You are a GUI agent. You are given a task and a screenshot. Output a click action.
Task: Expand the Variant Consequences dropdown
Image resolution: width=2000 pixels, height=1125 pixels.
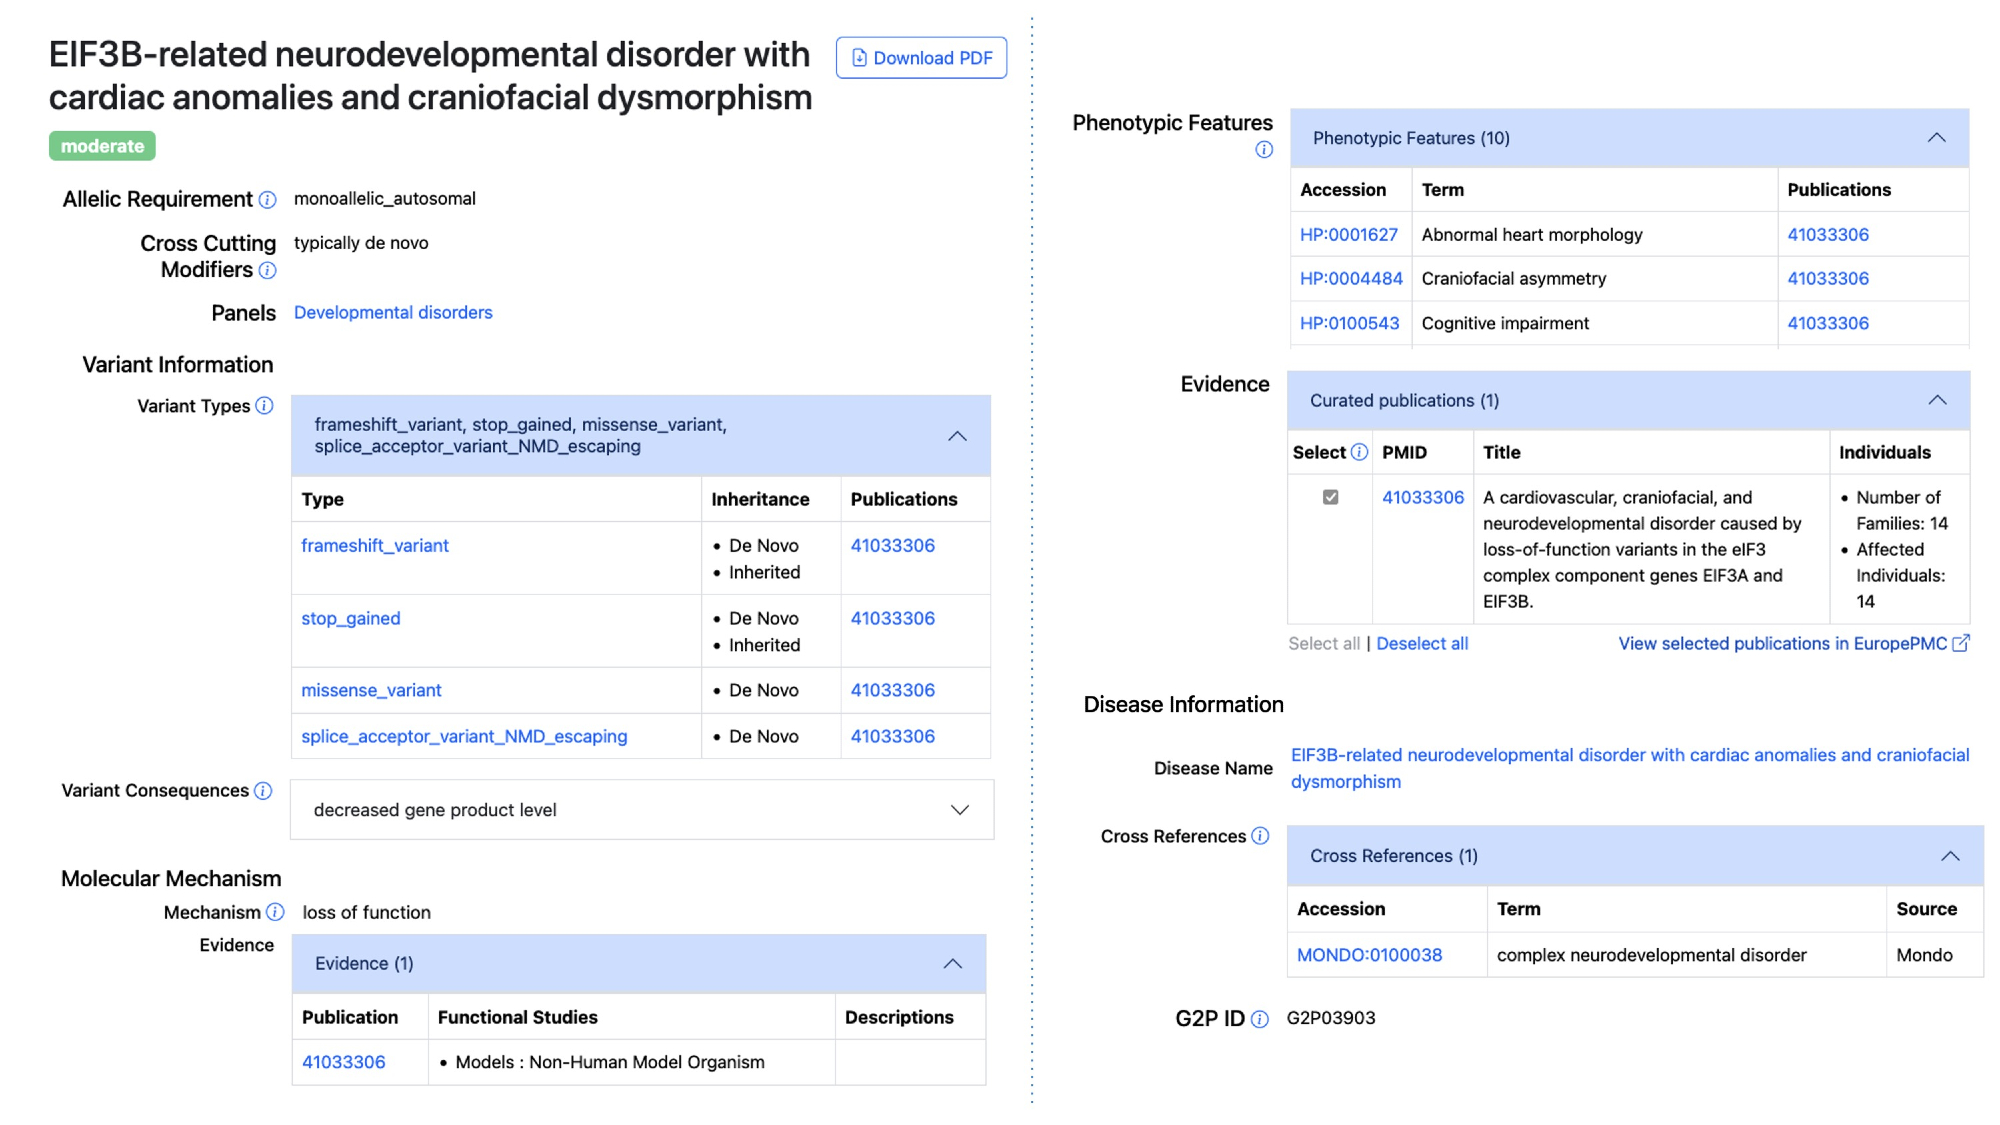coord(959,810)
